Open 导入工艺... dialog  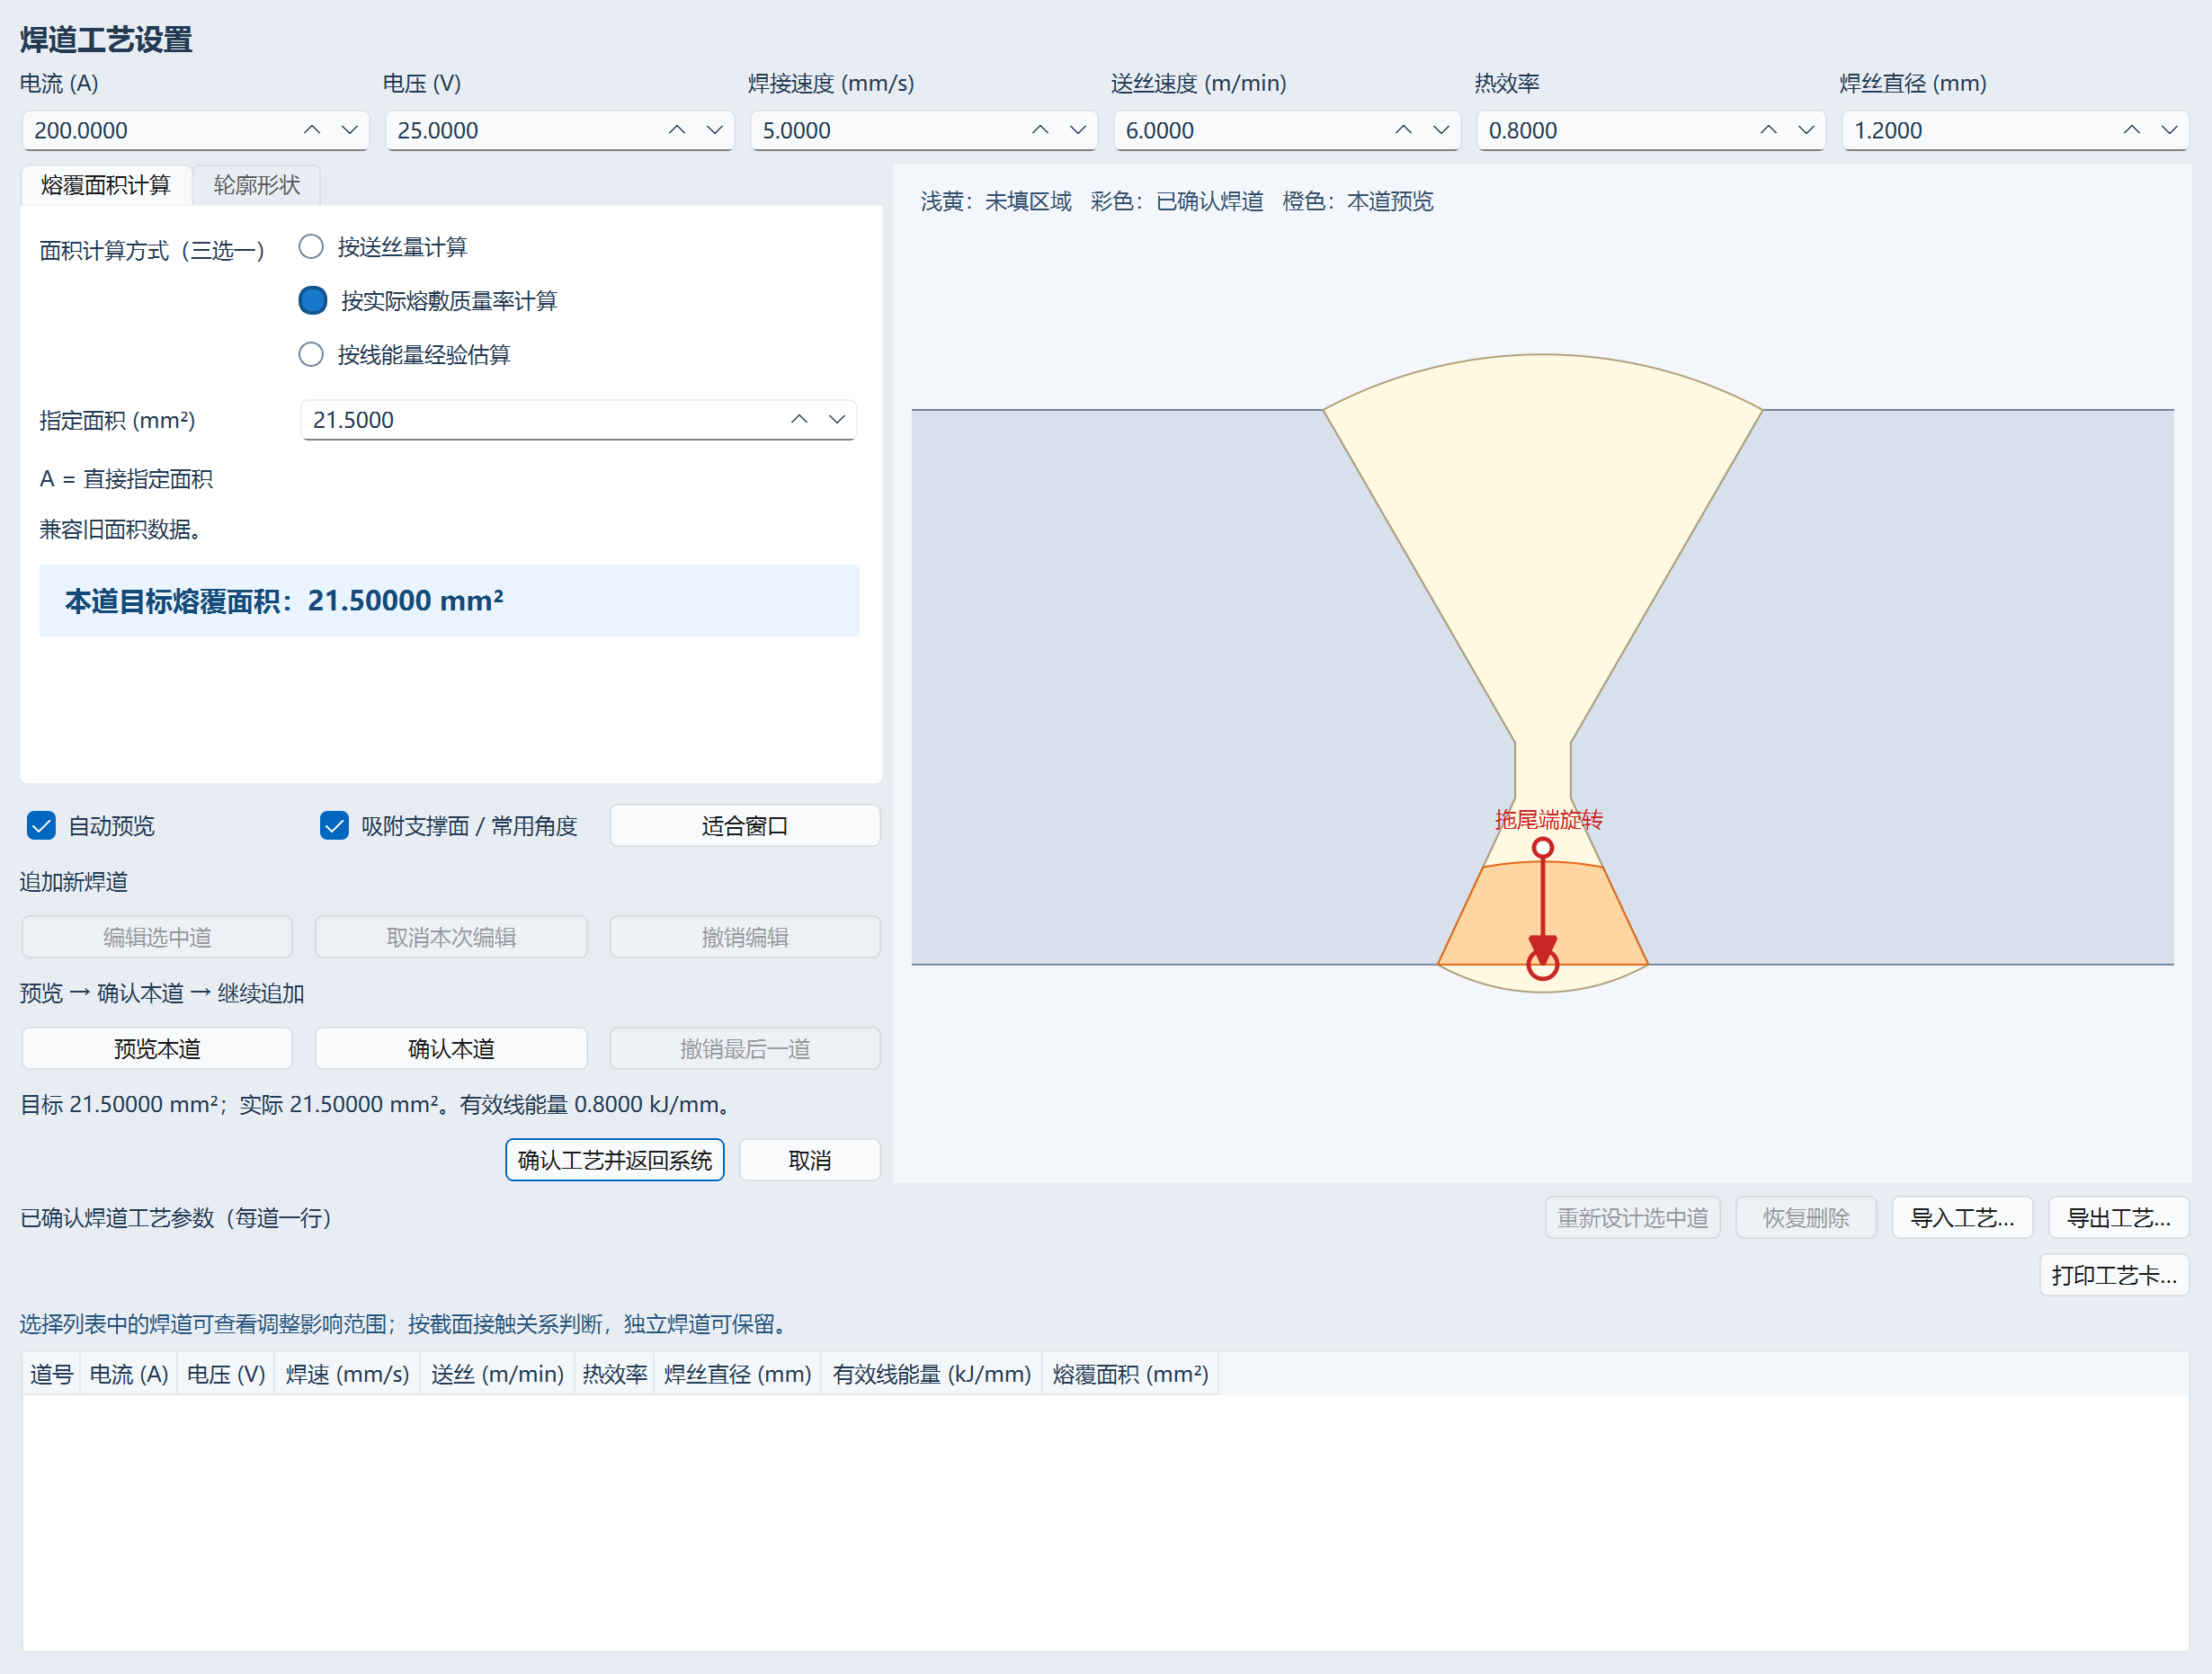coord(1962,1218)
